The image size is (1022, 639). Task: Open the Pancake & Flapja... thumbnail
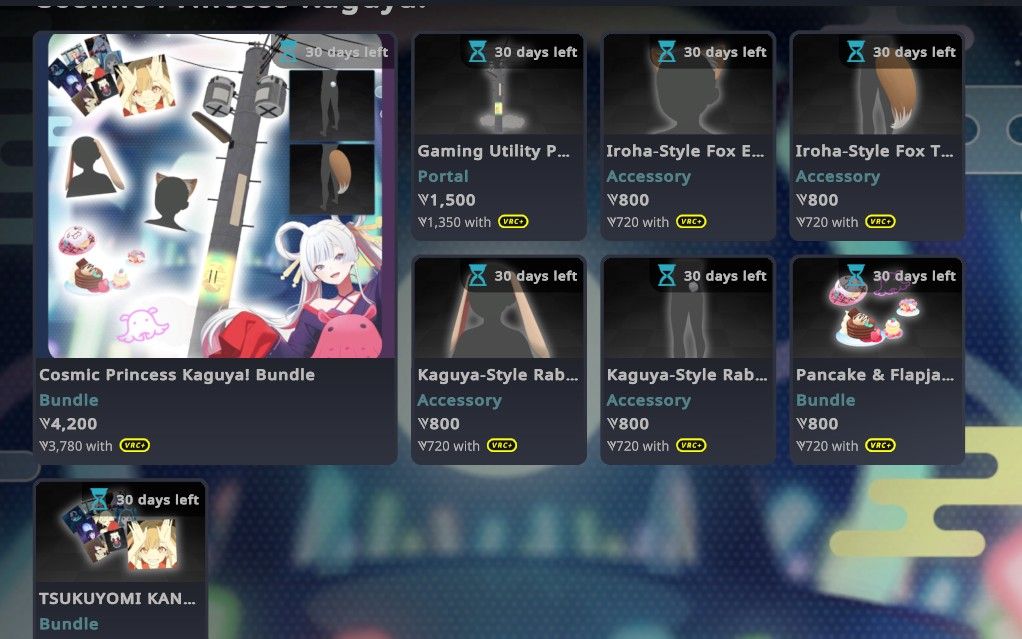(877, 308)
